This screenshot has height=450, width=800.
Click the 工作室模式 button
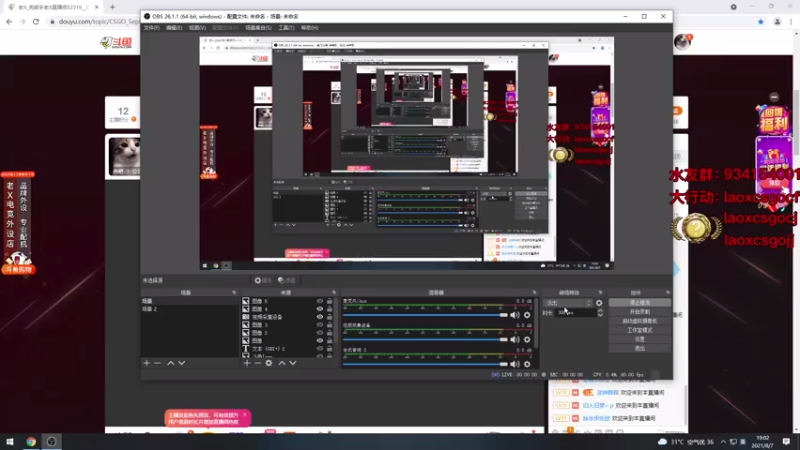tap(640, 330)
